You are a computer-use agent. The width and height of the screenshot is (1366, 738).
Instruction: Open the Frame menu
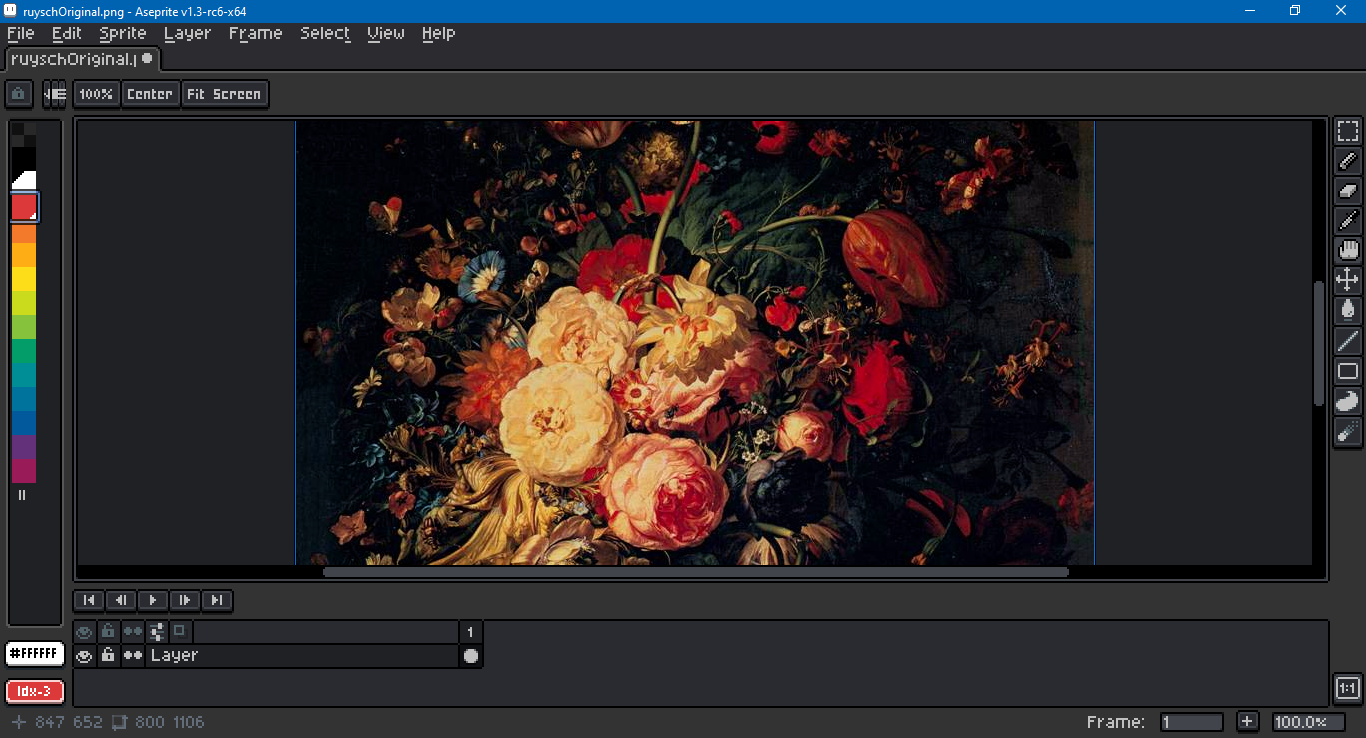pos(256,33)
